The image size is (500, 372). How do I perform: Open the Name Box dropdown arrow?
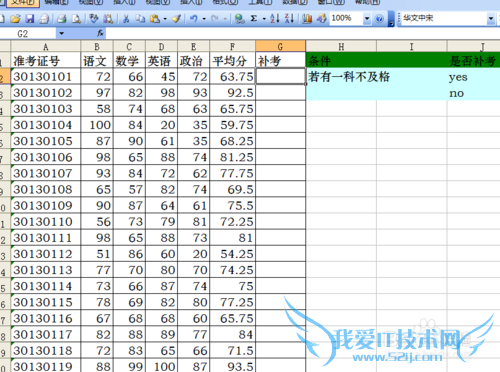(x=61, y=34)
